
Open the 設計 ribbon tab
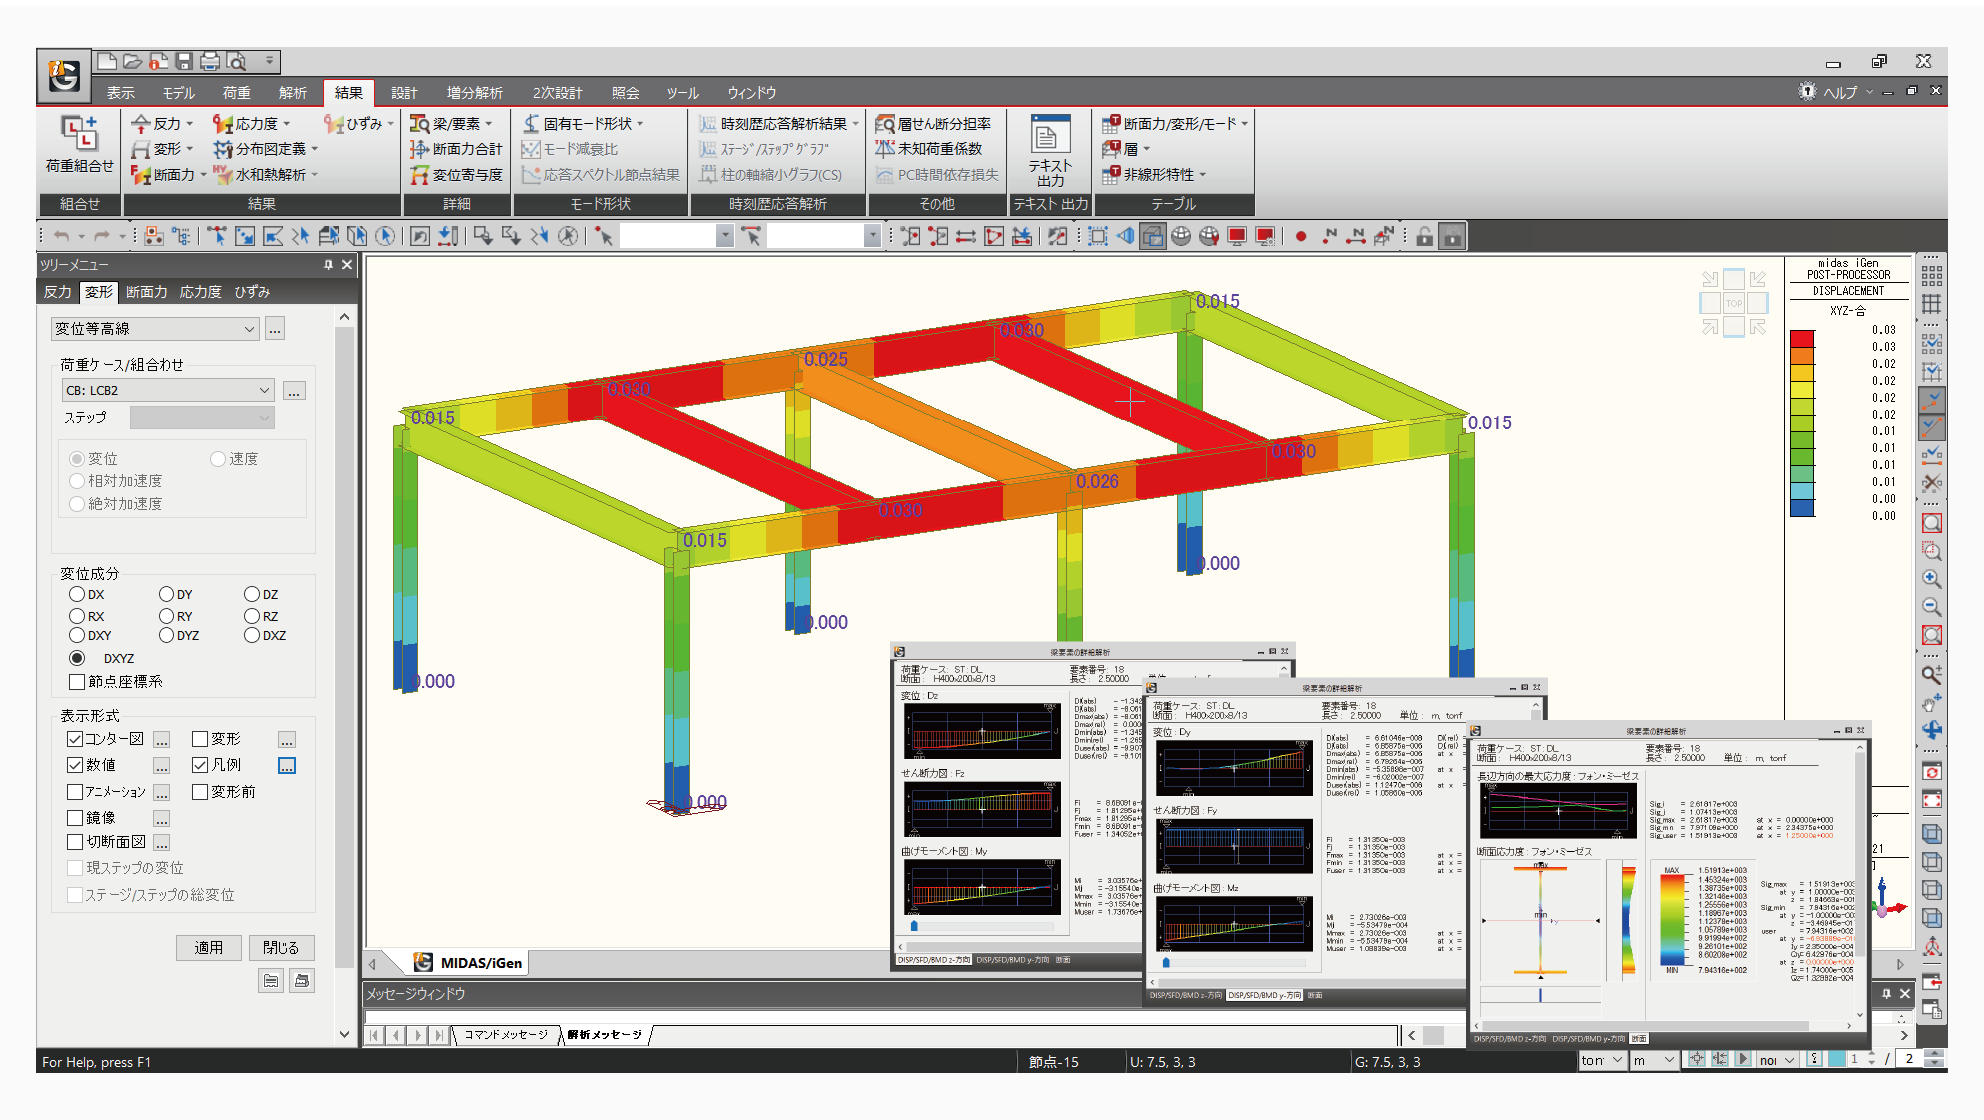(404, 93)
